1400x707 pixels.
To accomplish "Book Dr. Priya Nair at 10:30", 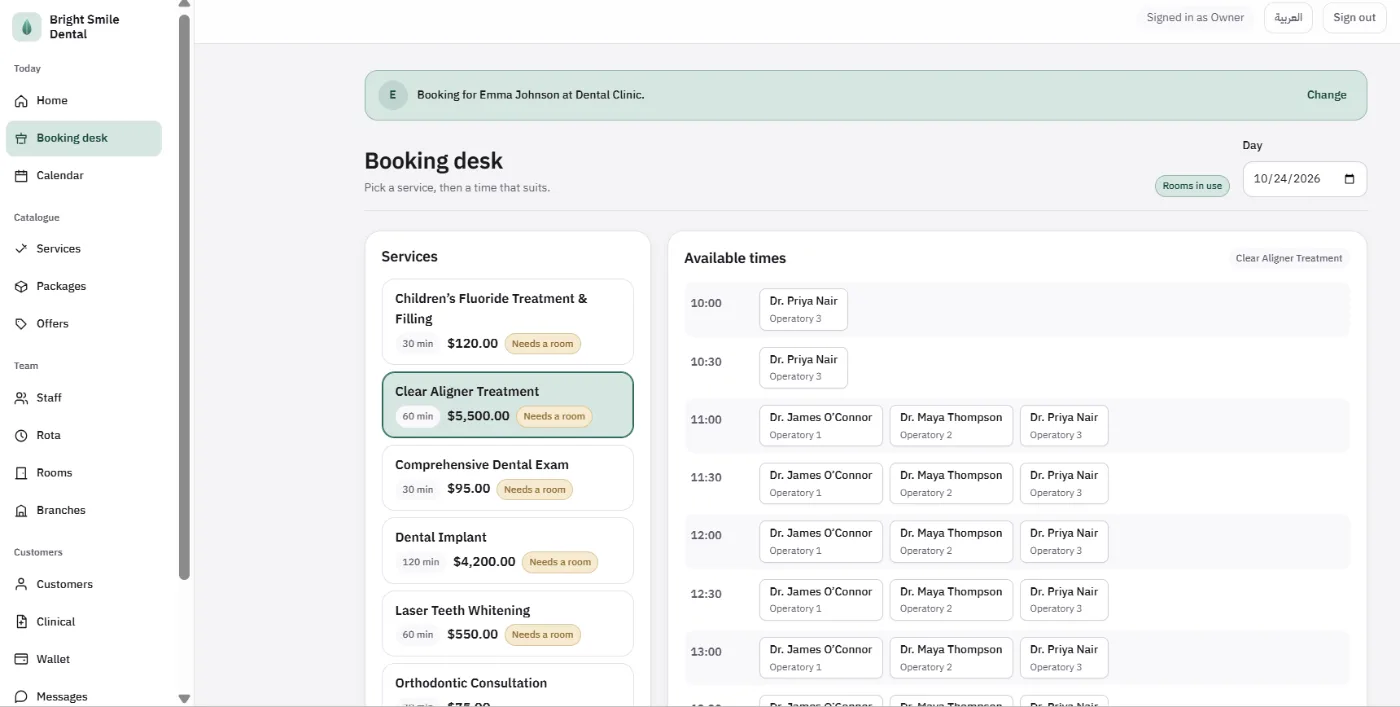I will (803, 368).
